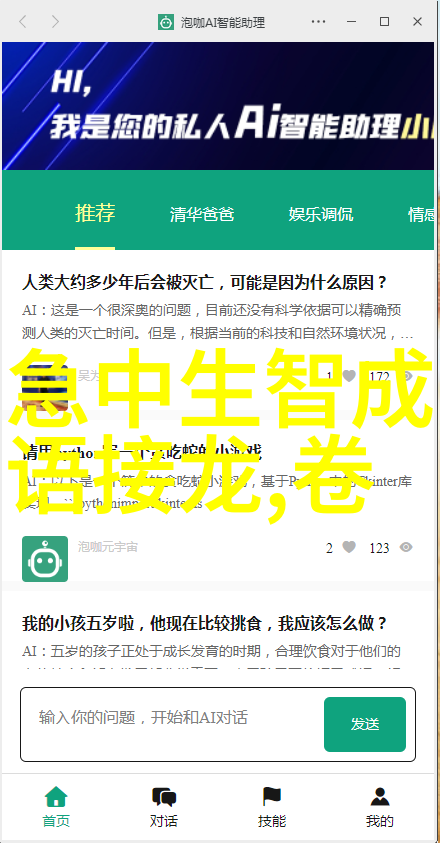Switch to the 清华爸爸 tab
Image resolution: width=440 pixels, height=843 pixels.
pos(202,214)
